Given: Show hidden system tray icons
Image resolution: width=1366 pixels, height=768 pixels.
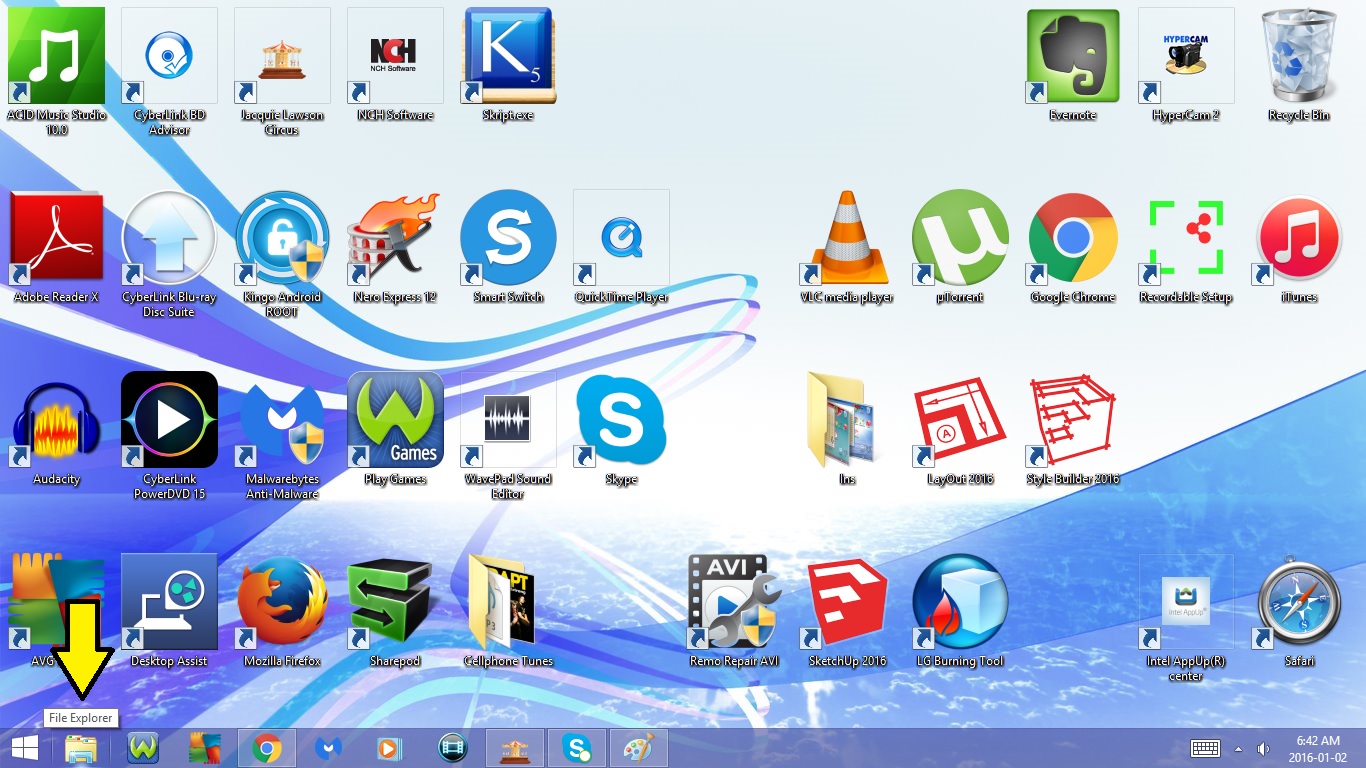Looking at the screenshot, I should click(1238, 748).
